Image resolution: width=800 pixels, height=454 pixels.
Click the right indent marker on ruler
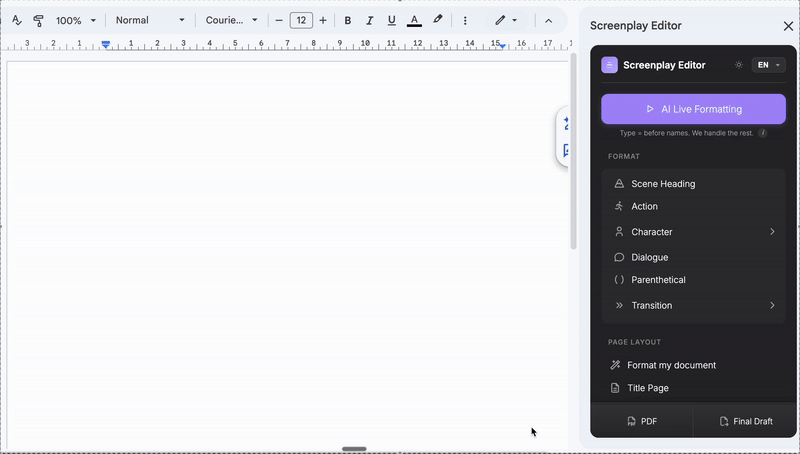coord(503,46)
